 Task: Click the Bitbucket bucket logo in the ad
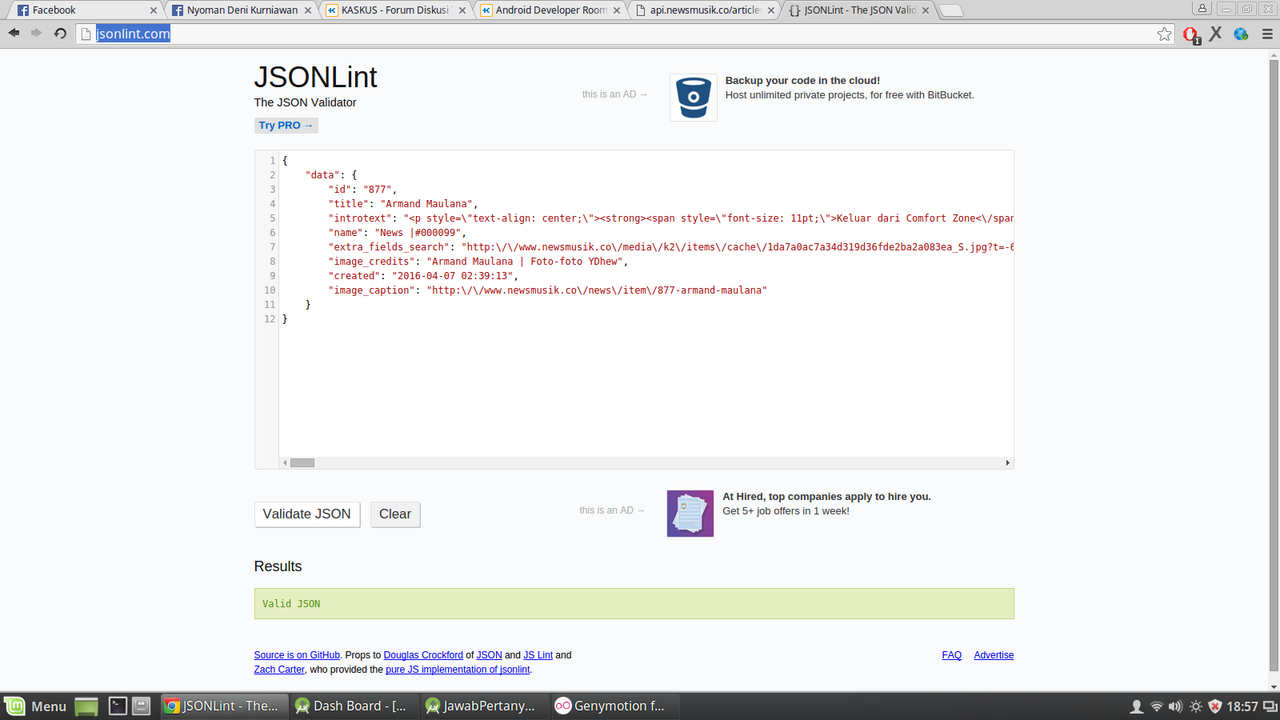[692, 96]
